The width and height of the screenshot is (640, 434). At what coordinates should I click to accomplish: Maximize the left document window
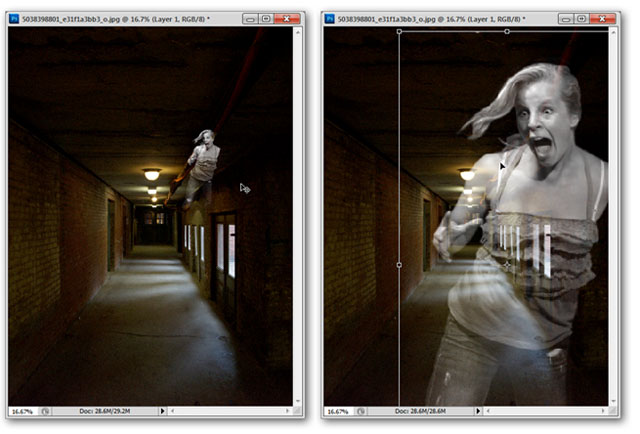coord(266,19)
